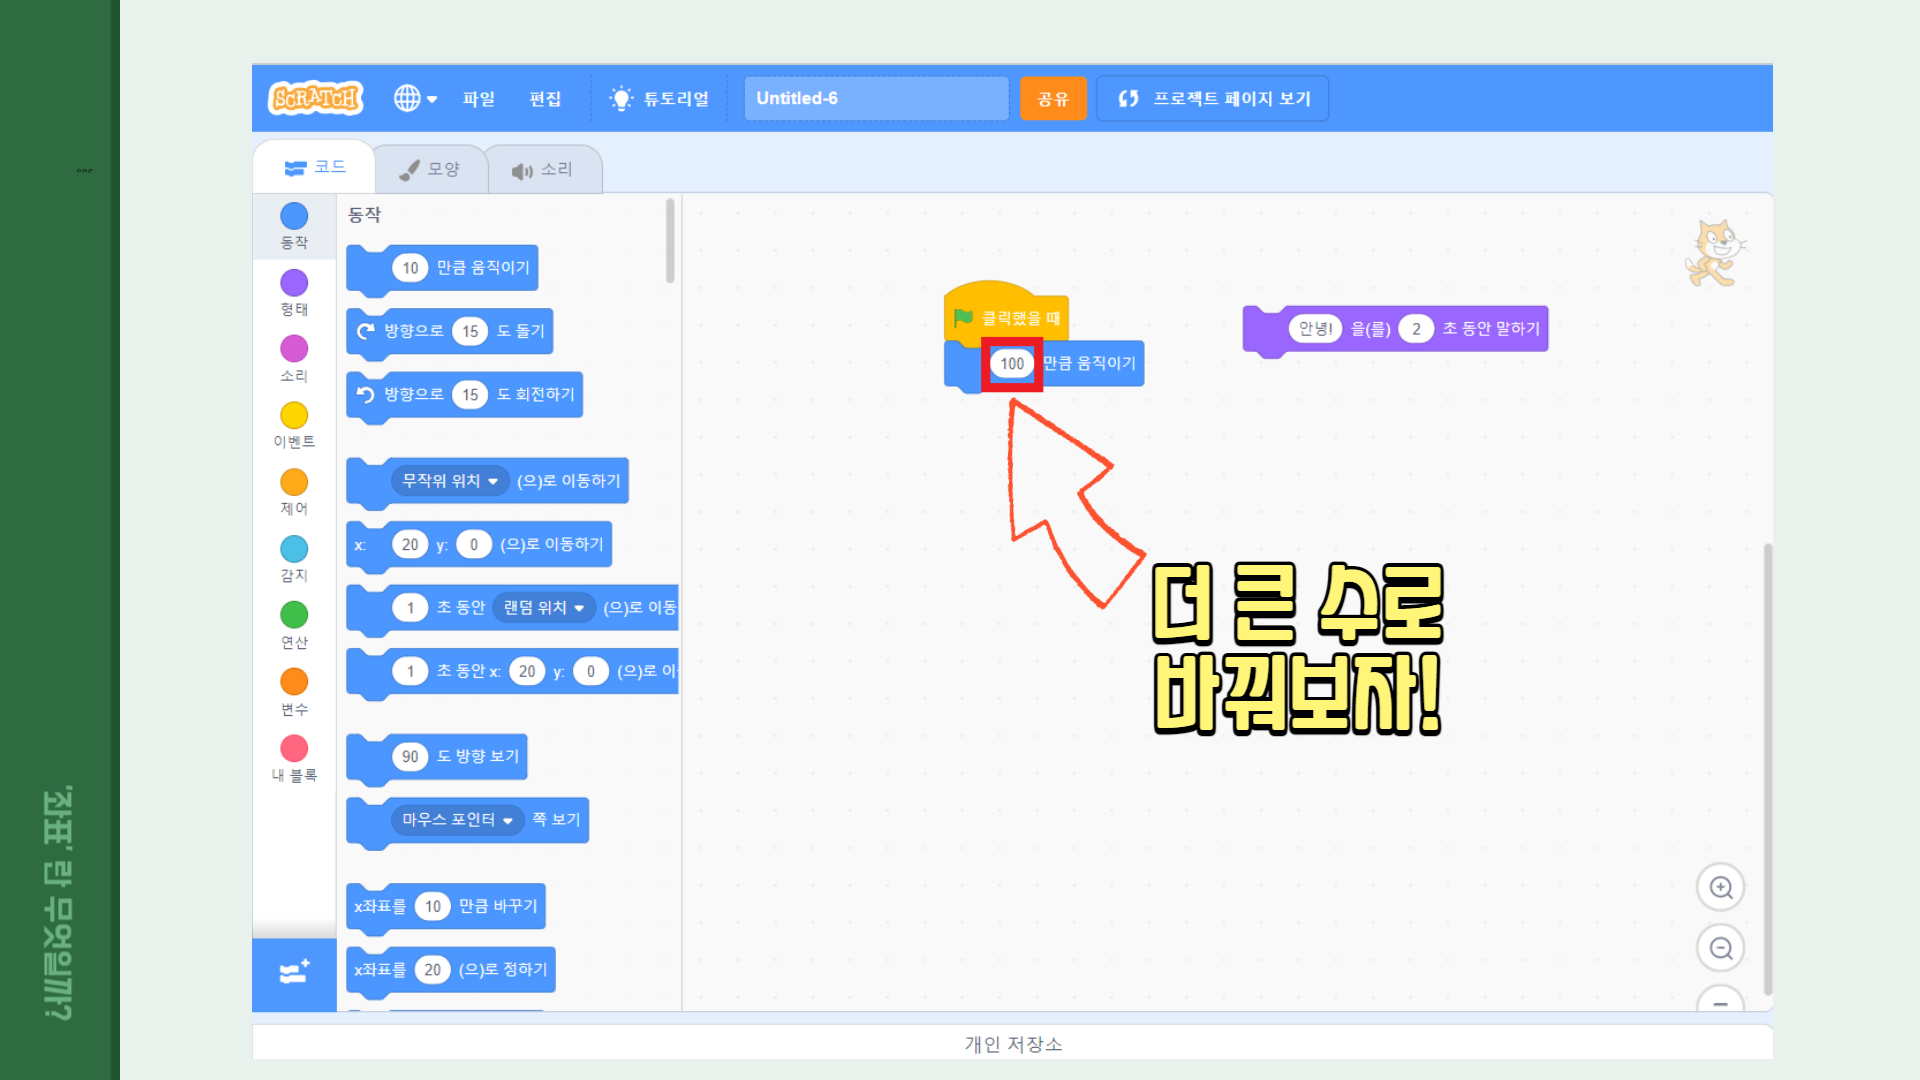The height and width of the screenshot is (1080, 1920).
Task: Select the green 연산 category
Action: tap(294, 615)
